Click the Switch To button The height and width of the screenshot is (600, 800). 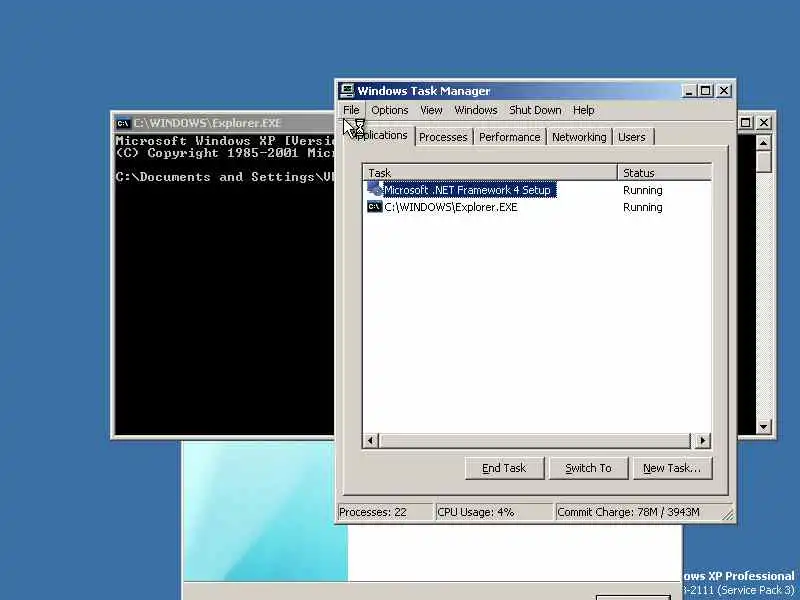[588, 468]
